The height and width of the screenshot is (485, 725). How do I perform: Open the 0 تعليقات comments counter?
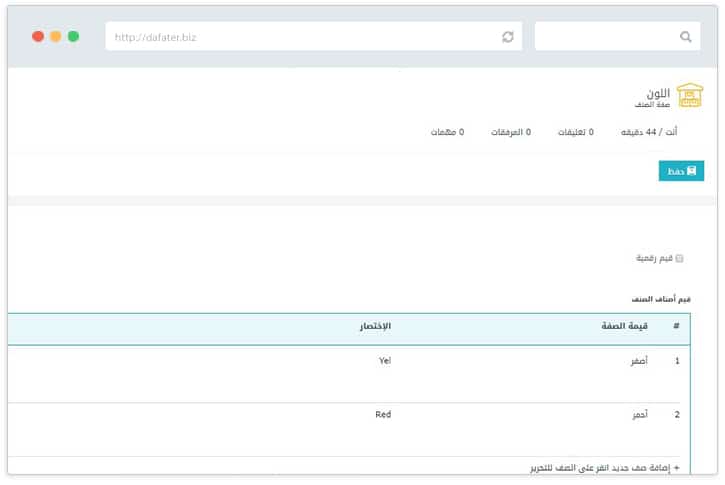[x=576, y=132]
